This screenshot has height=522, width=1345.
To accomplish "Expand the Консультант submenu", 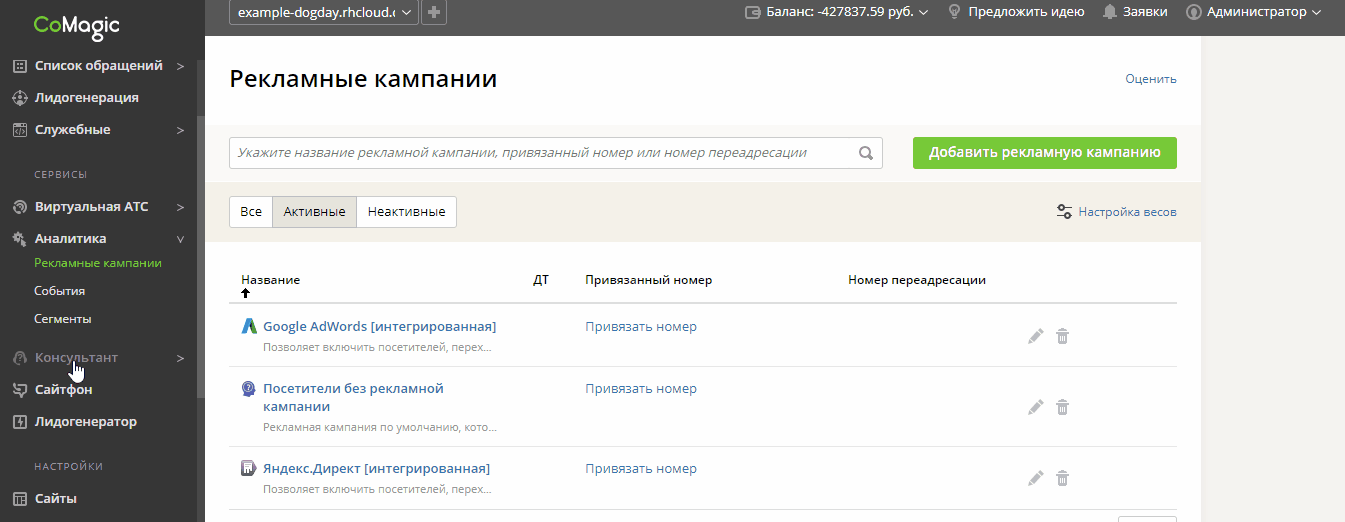I will point(180,358).
